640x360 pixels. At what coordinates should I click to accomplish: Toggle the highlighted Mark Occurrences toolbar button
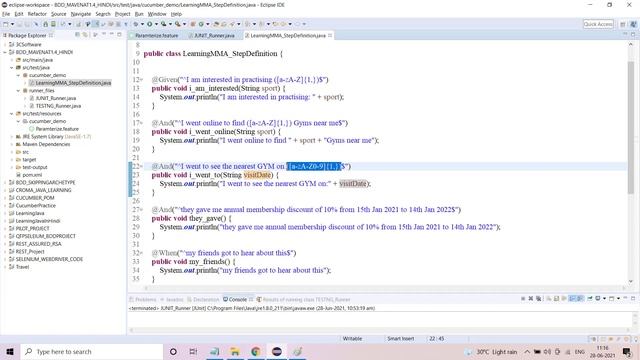click(x=95, y=24)
